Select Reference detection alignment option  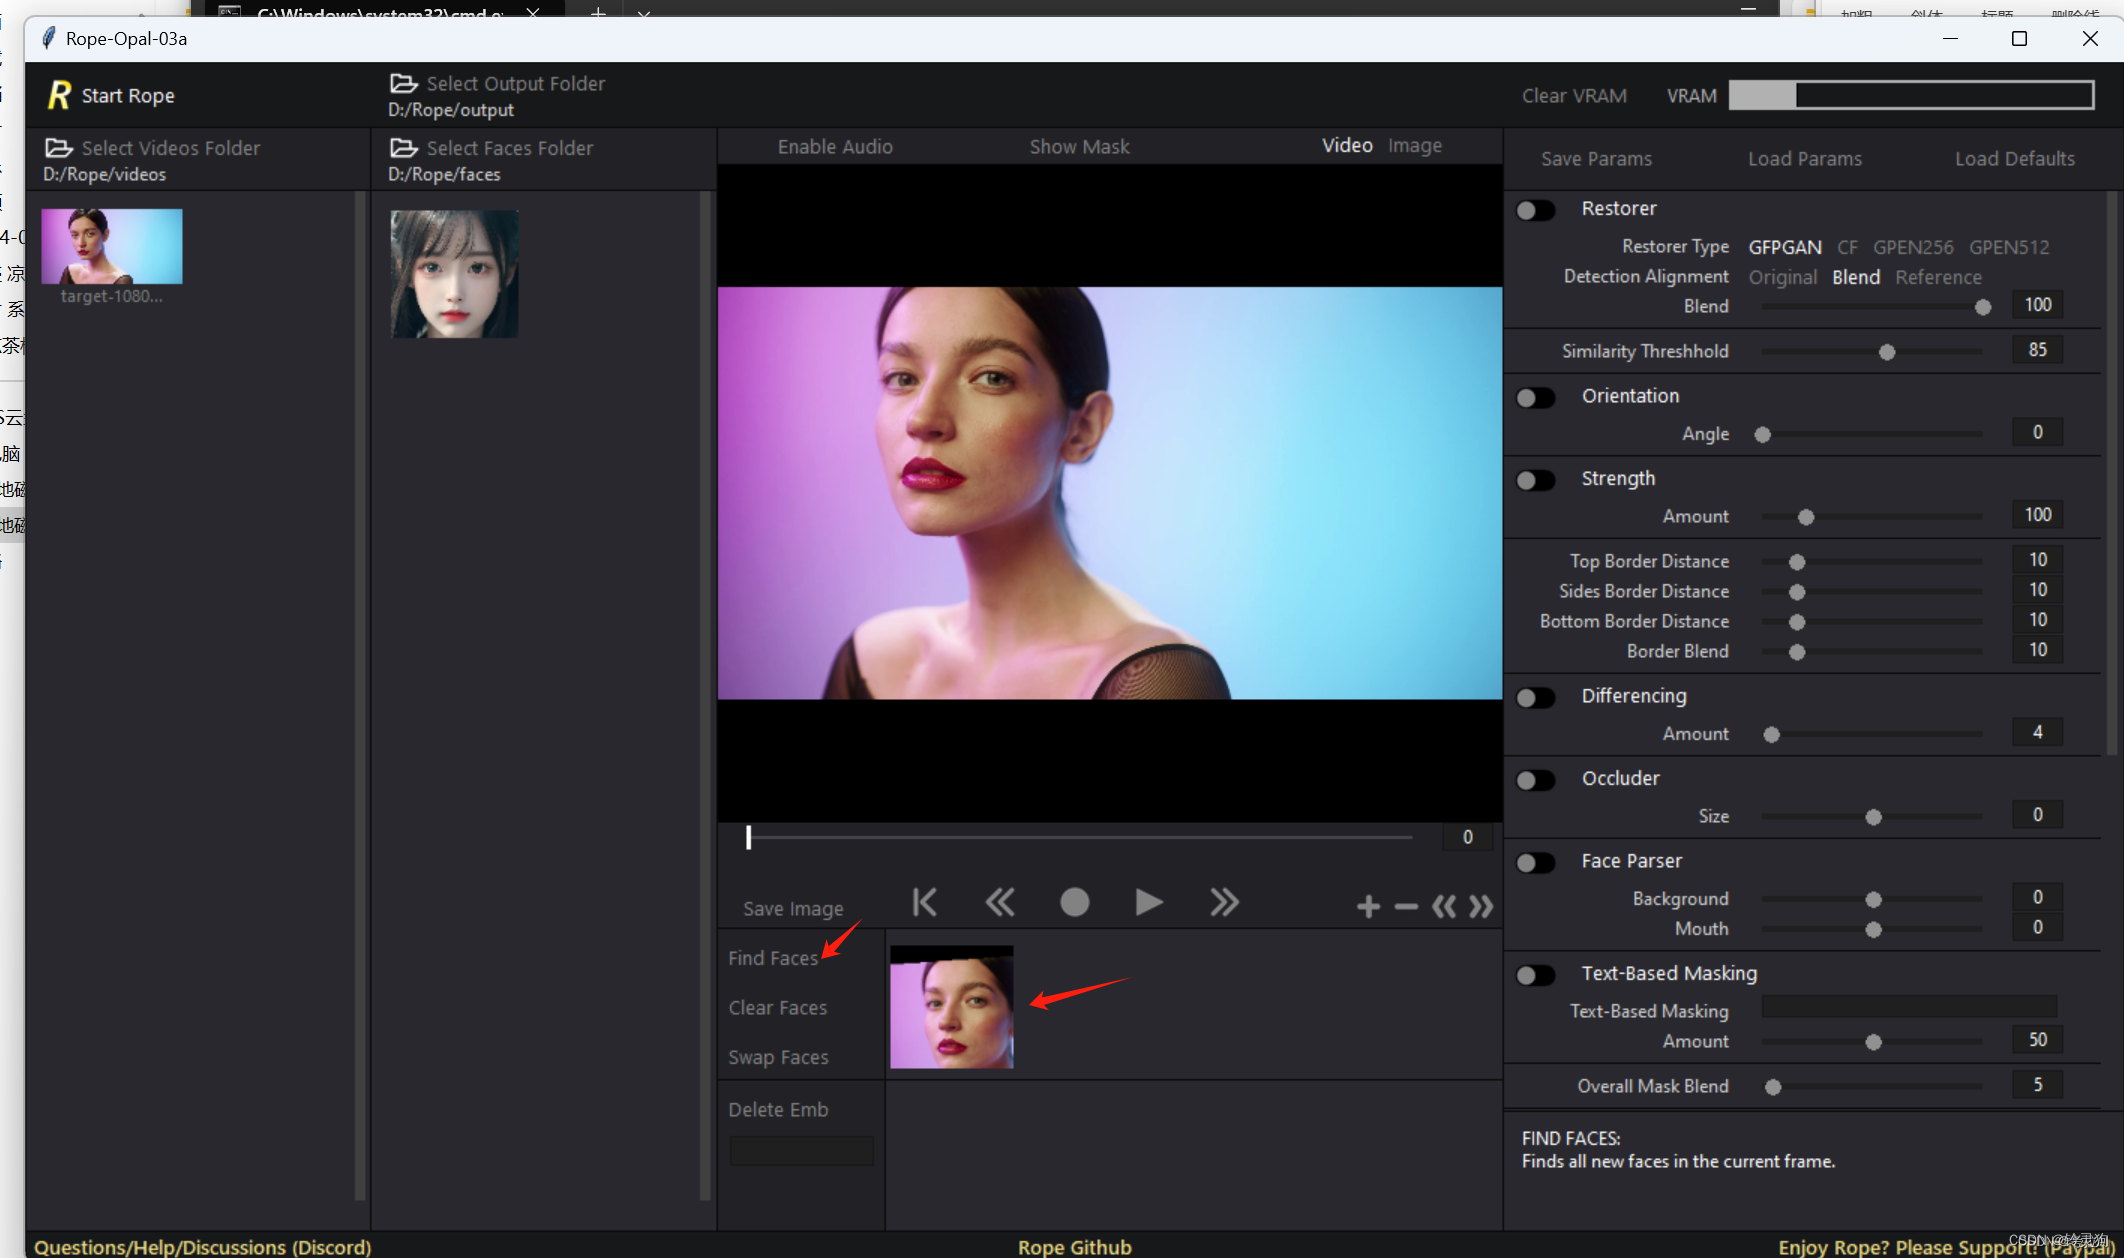click(x=1937, y=277)
